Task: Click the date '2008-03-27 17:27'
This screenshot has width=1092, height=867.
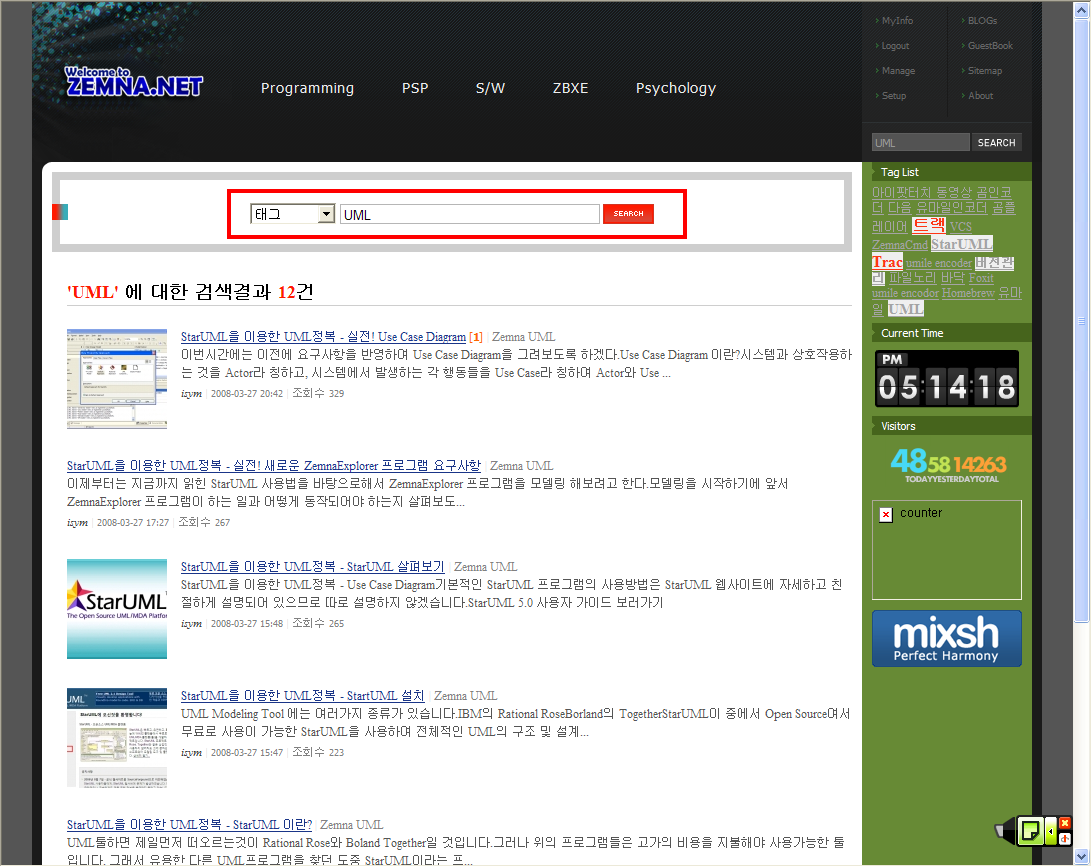Action: click(133, 522)
